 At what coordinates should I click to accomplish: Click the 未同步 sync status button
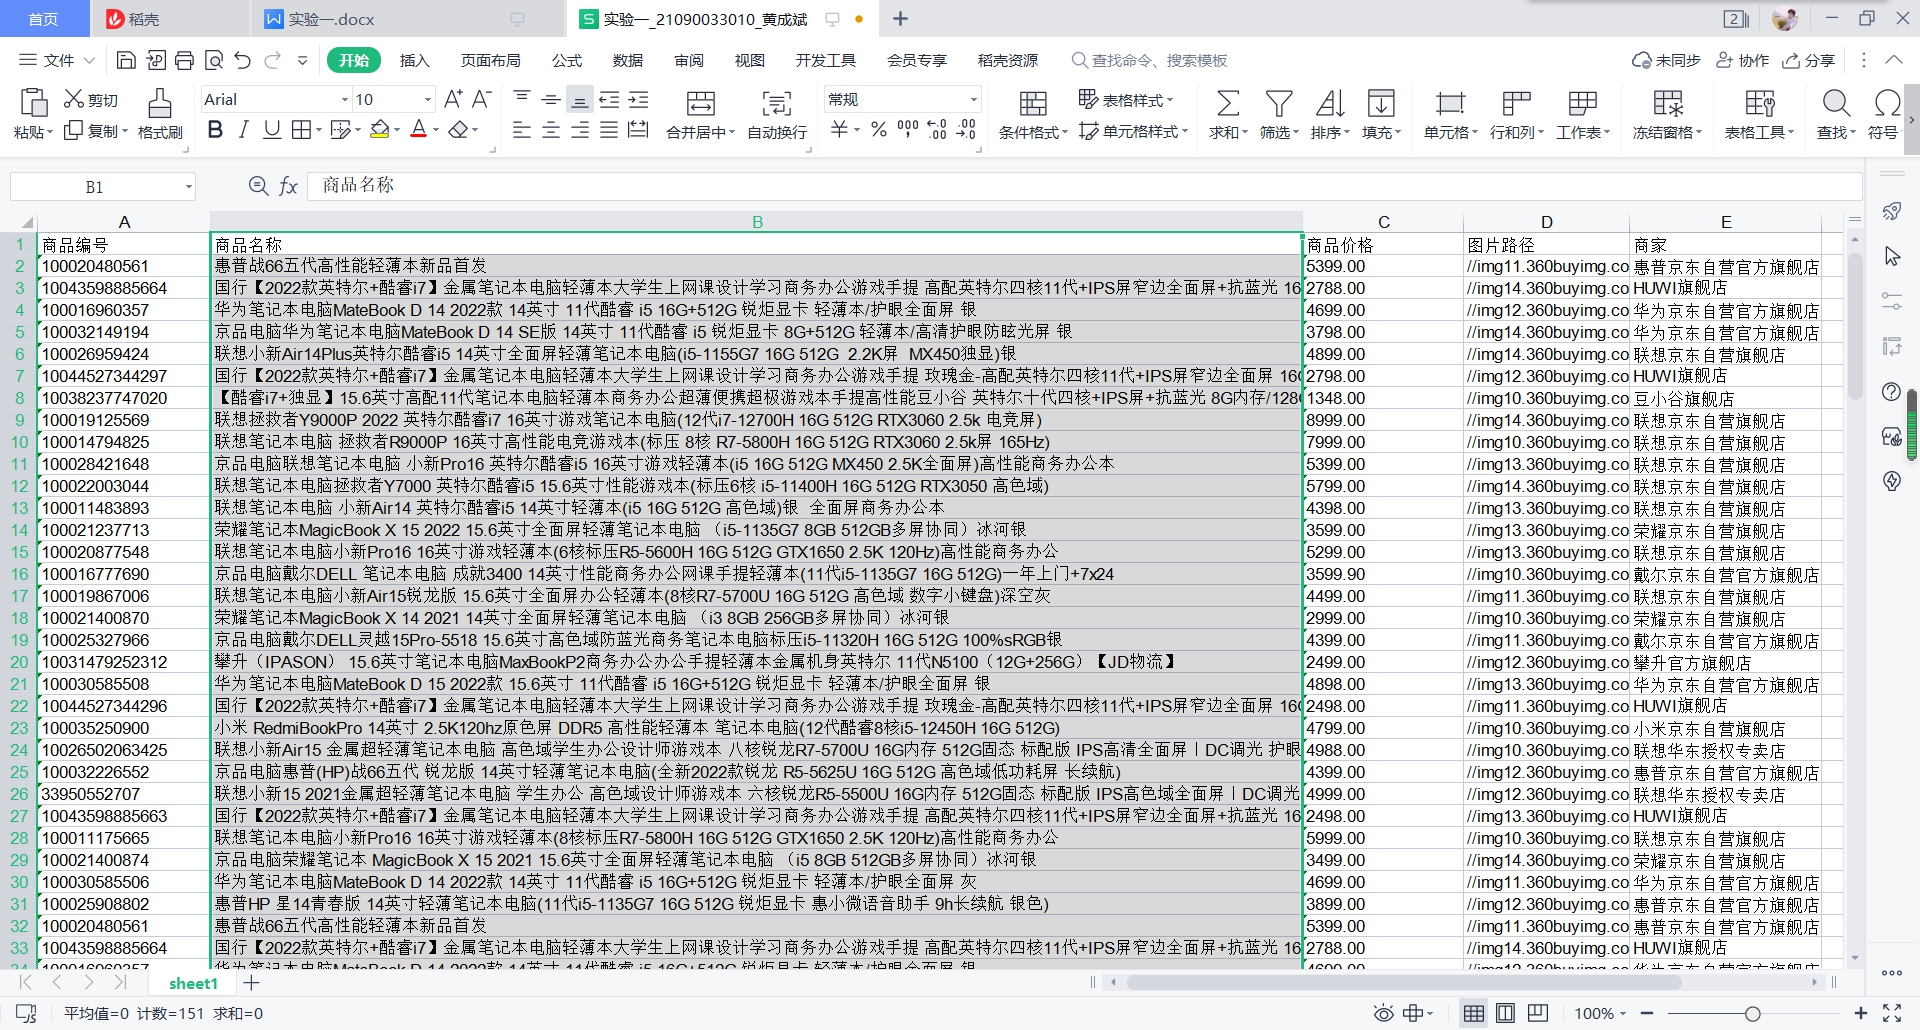pyautogui.click(x=1666, y=60)
